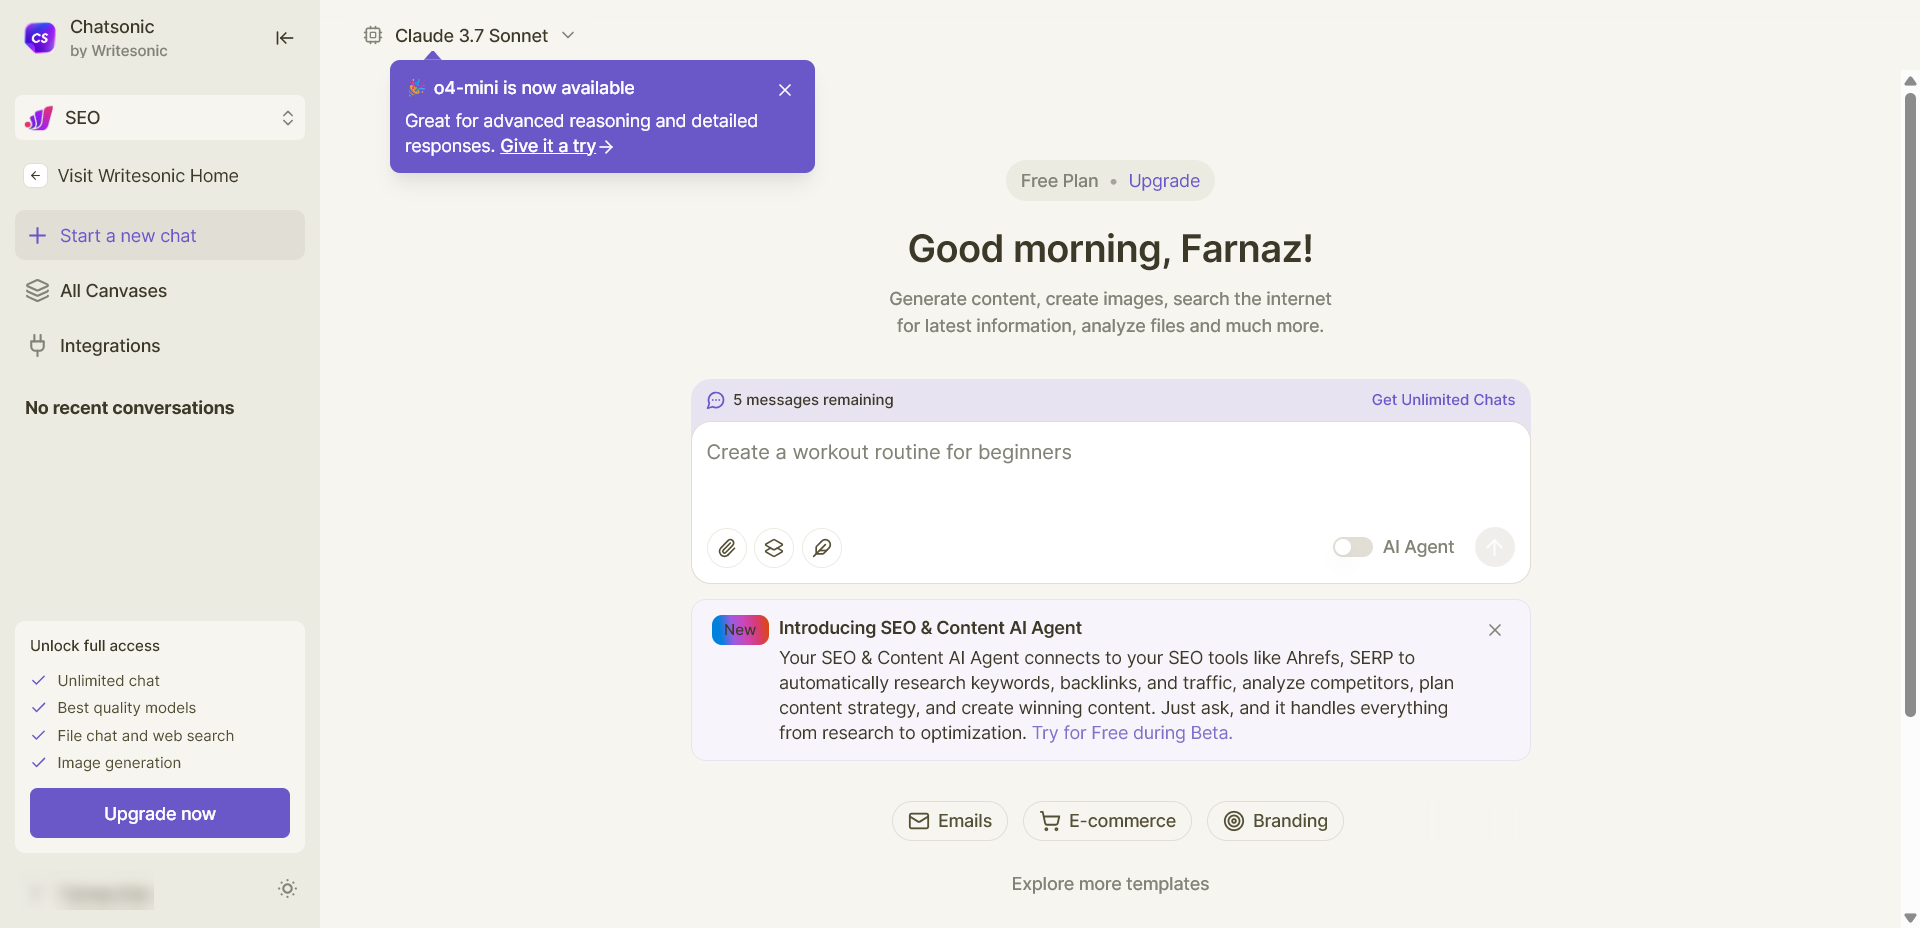Click the Chatsonic logo icon
The height and width of the screenshot is (928, 1920).
tap(40, 38)
